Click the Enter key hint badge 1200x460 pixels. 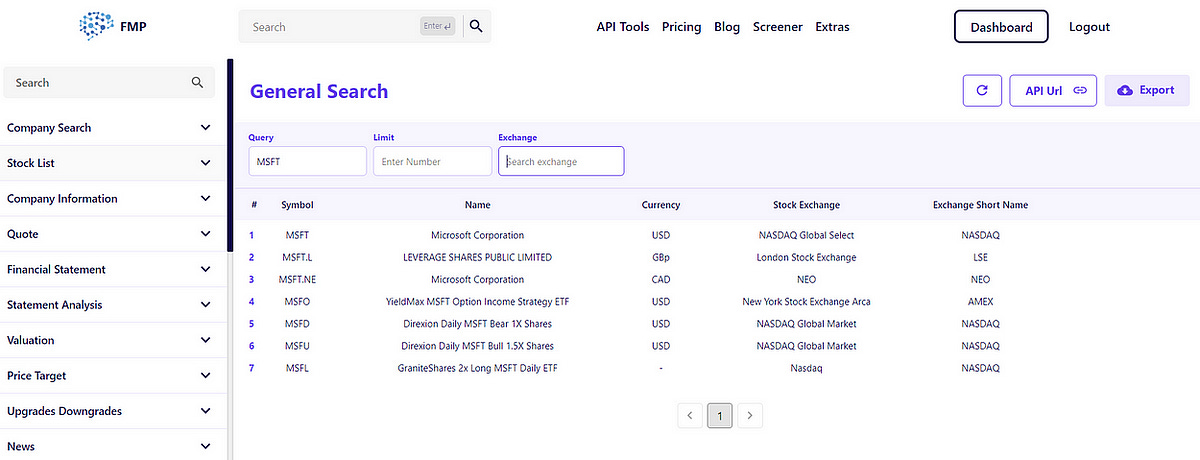(x=439, y=27)
